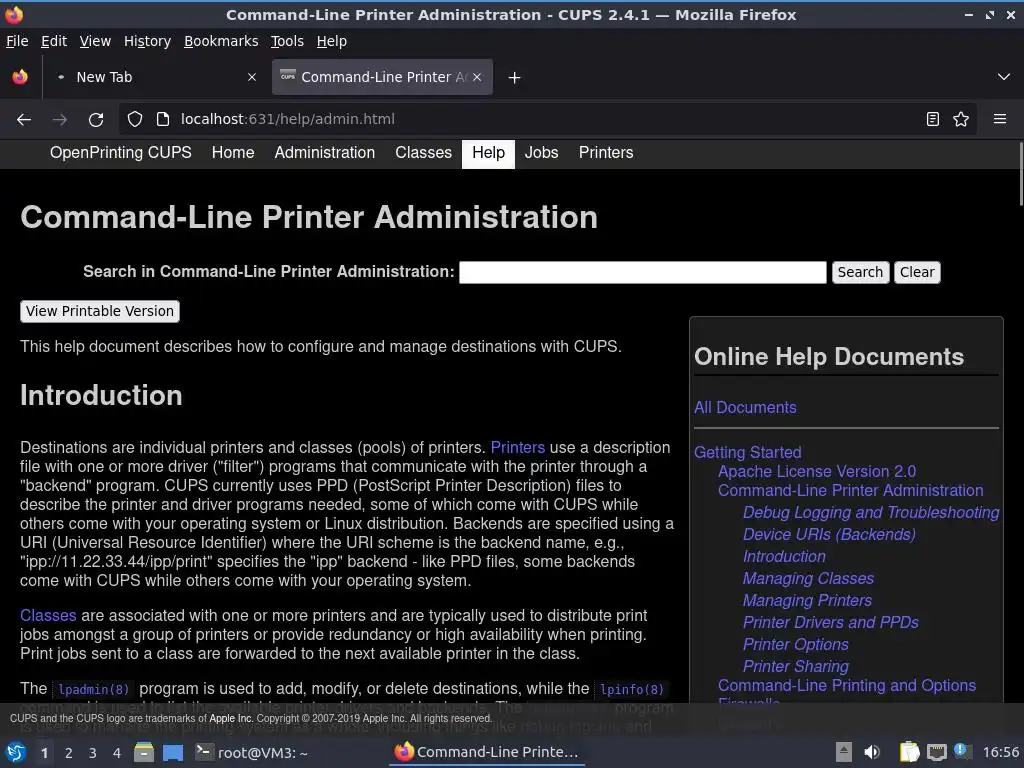Screen dimensions: 1024x768
Task: Go back with the browser back arrow
Action: tap(24, 120)
